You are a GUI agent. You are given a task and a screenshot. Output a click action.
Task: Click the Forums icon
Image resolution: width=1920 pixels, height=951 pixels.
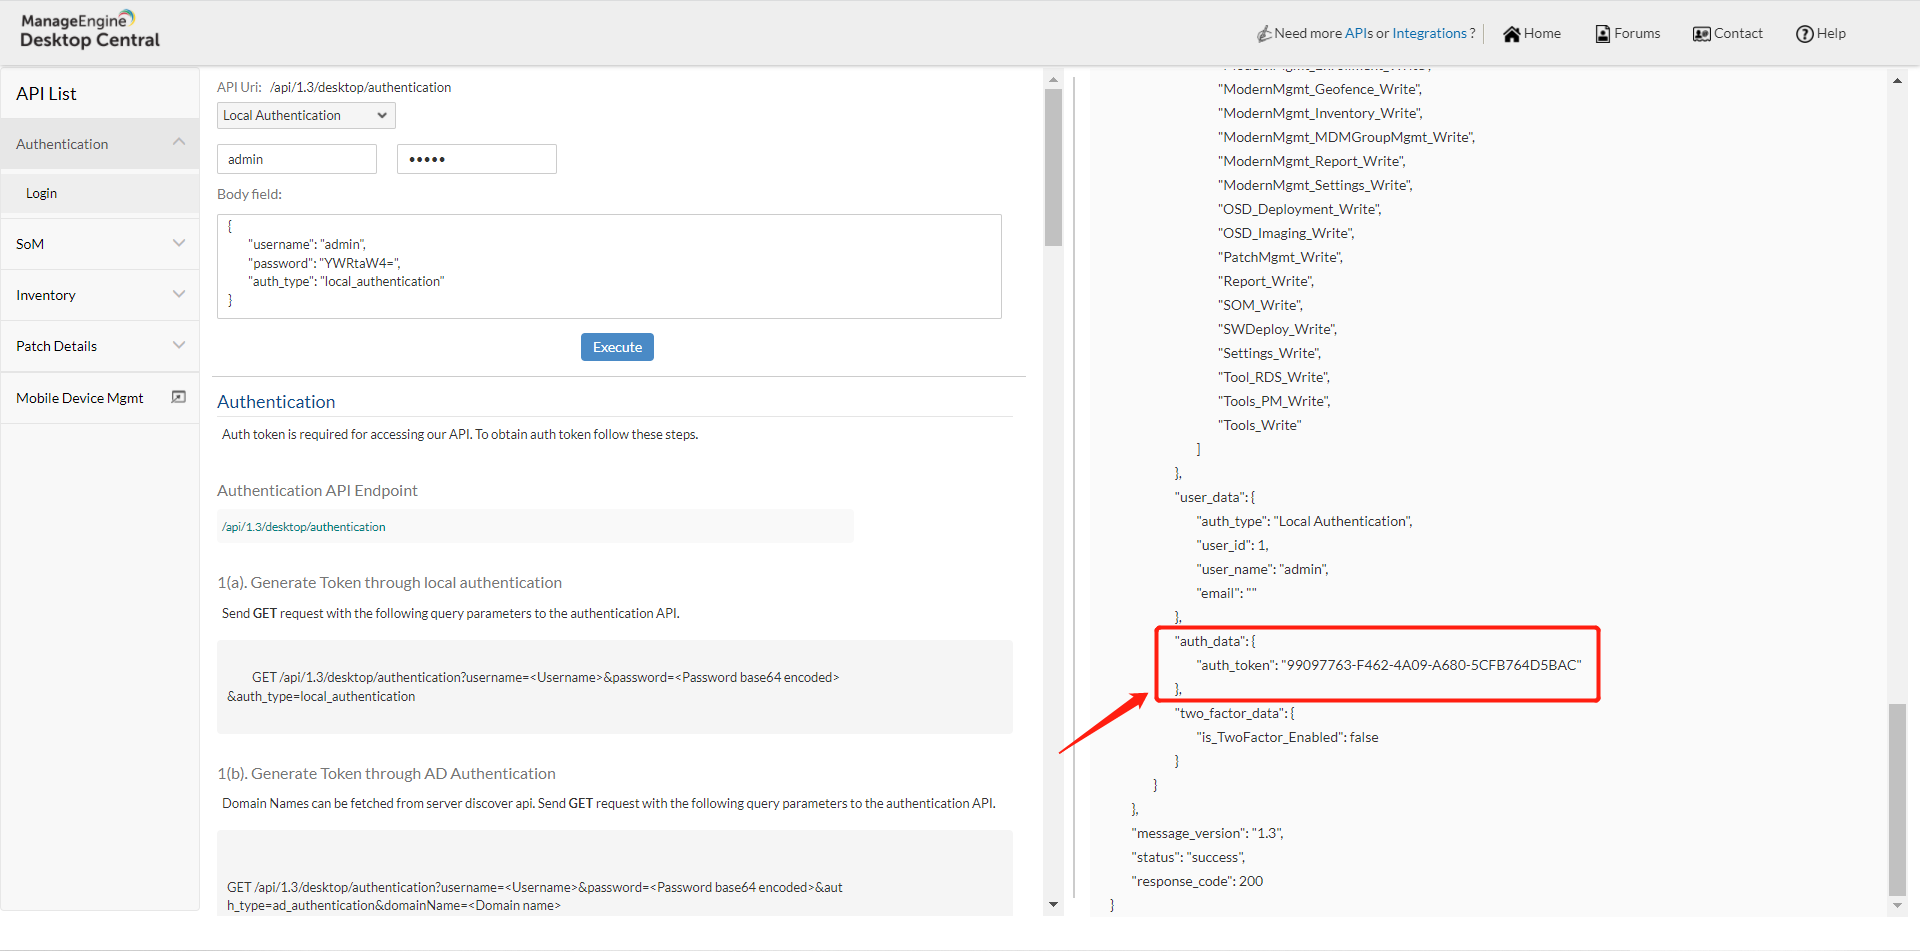(1603, 34)
